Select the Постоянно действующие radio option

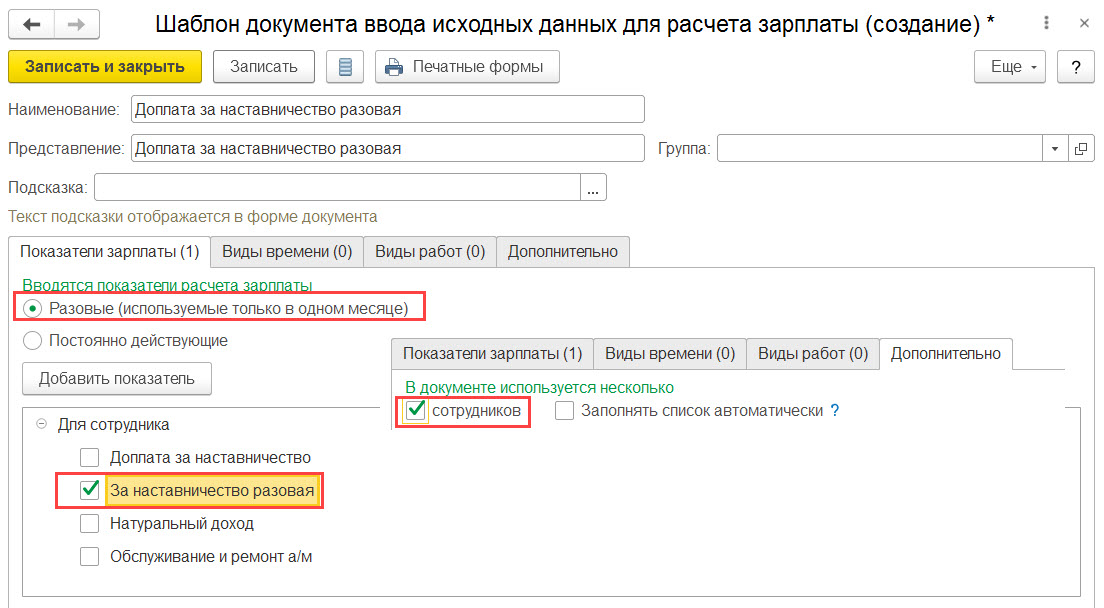tap(32, 341)
